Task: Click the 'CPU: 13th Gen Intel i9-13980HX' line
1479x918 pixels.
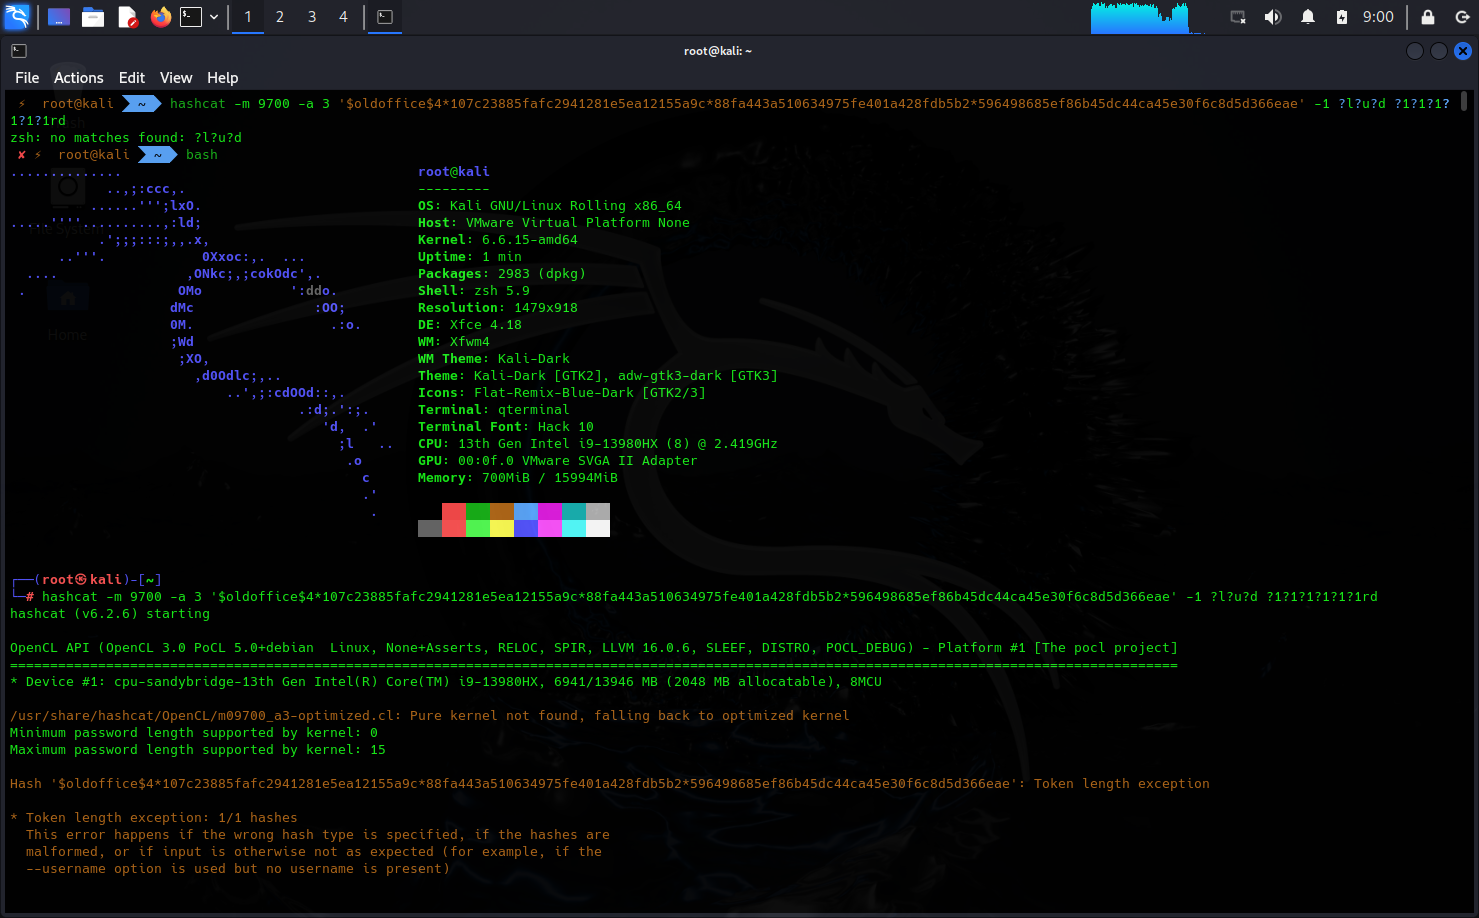Action: pyautogui.click(x=598, y=444)
